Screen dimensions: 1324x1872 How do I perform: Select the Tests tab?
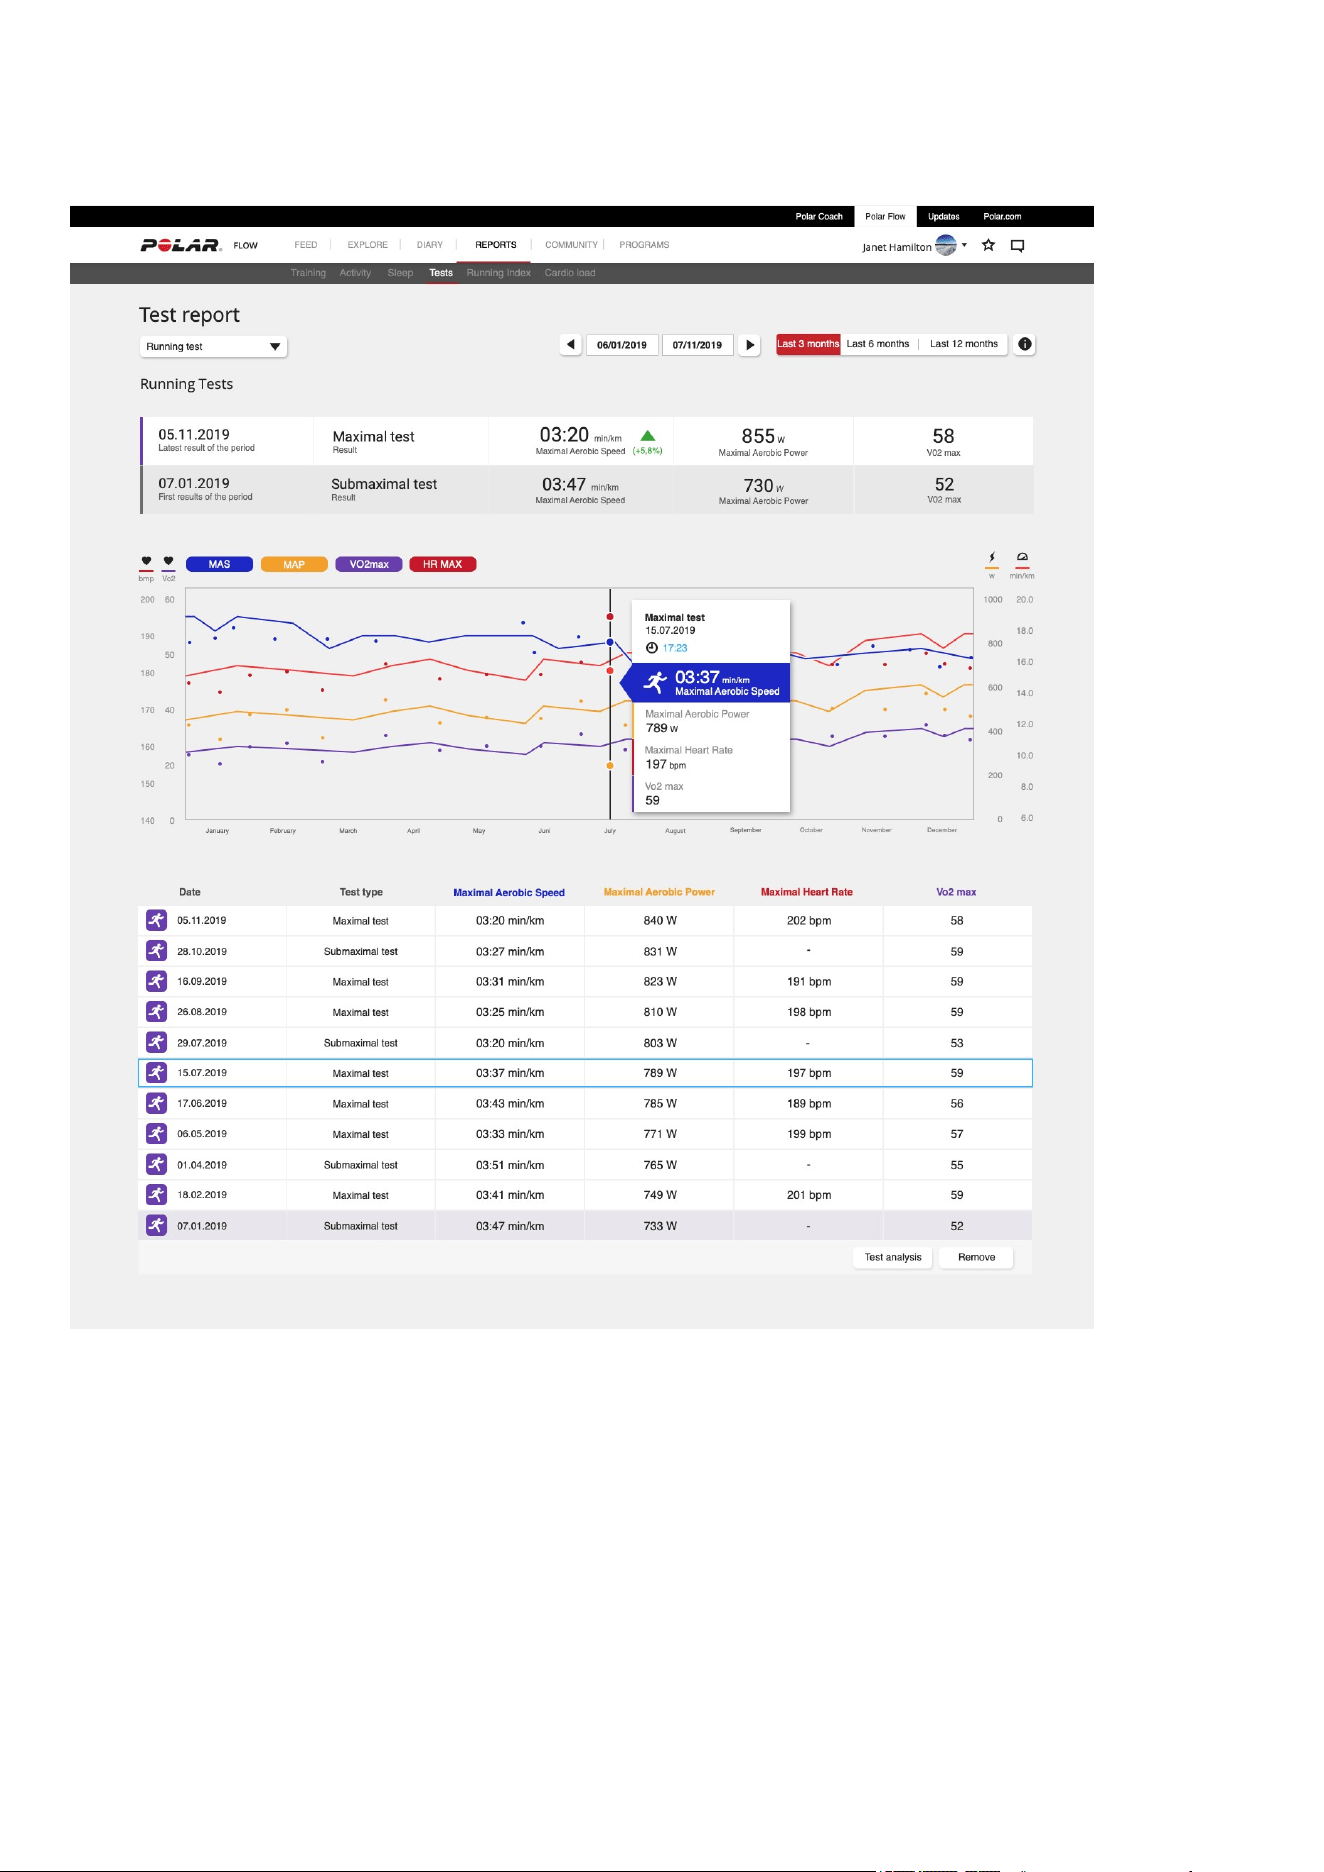coord(441,273)
